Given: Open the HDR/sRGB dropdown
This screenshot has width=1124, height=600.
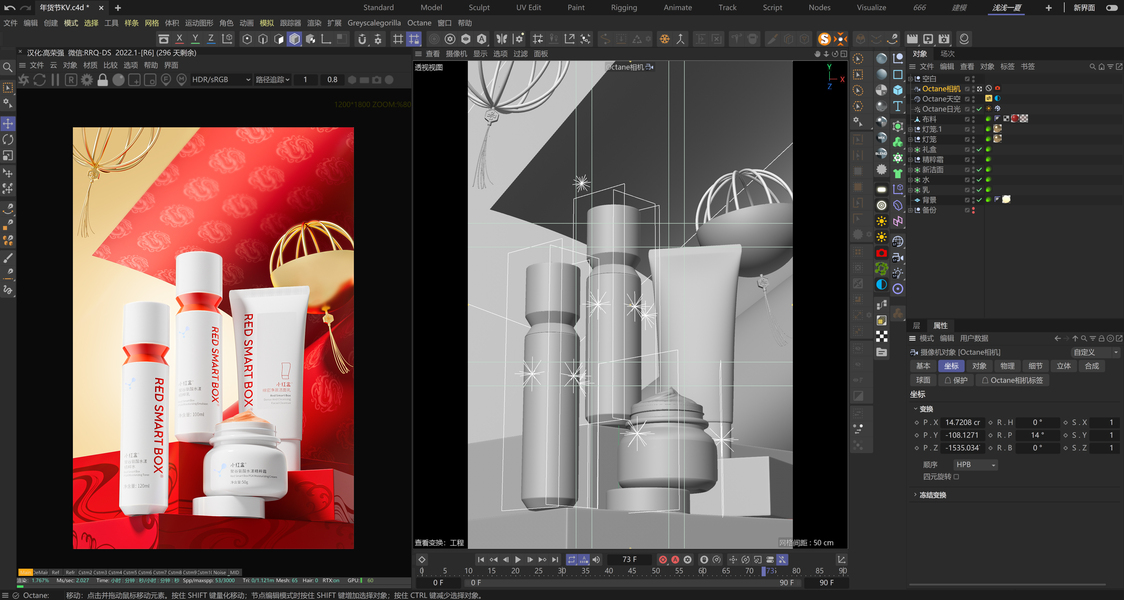Looking at the screenshot, I should pyautogui.click(x=221, y=80).
